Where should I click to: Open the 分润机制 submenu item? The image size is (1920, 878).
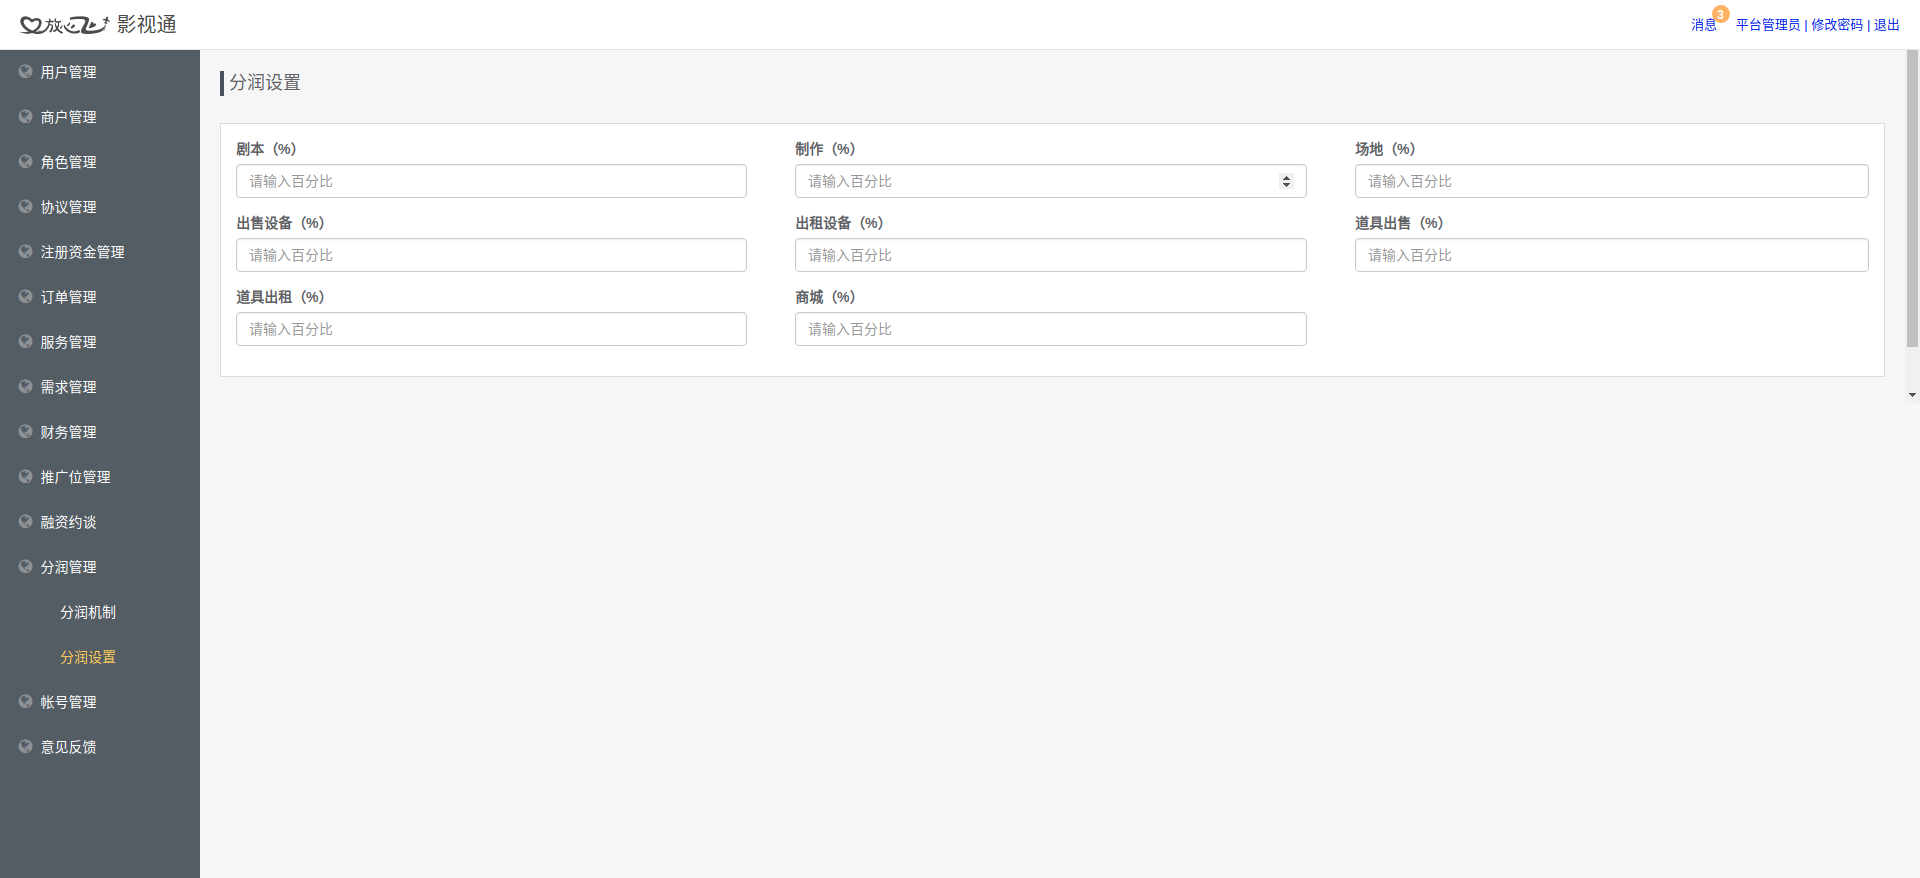[88, 612]
